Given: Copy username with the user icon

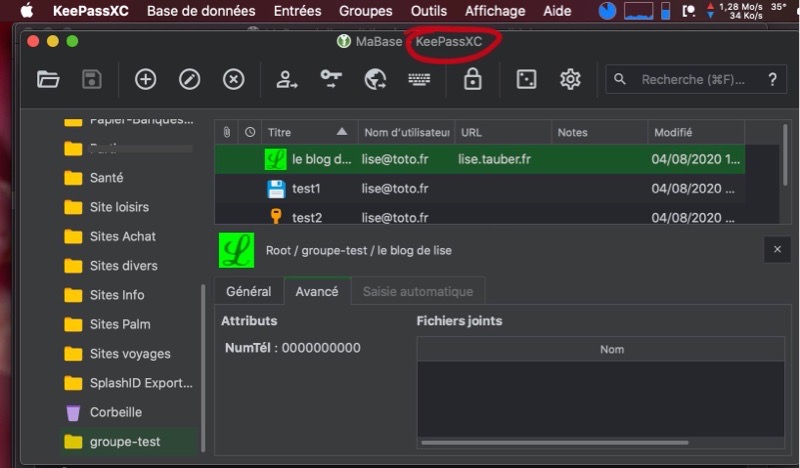Looking at the screenshot, I should click(288, 80).
